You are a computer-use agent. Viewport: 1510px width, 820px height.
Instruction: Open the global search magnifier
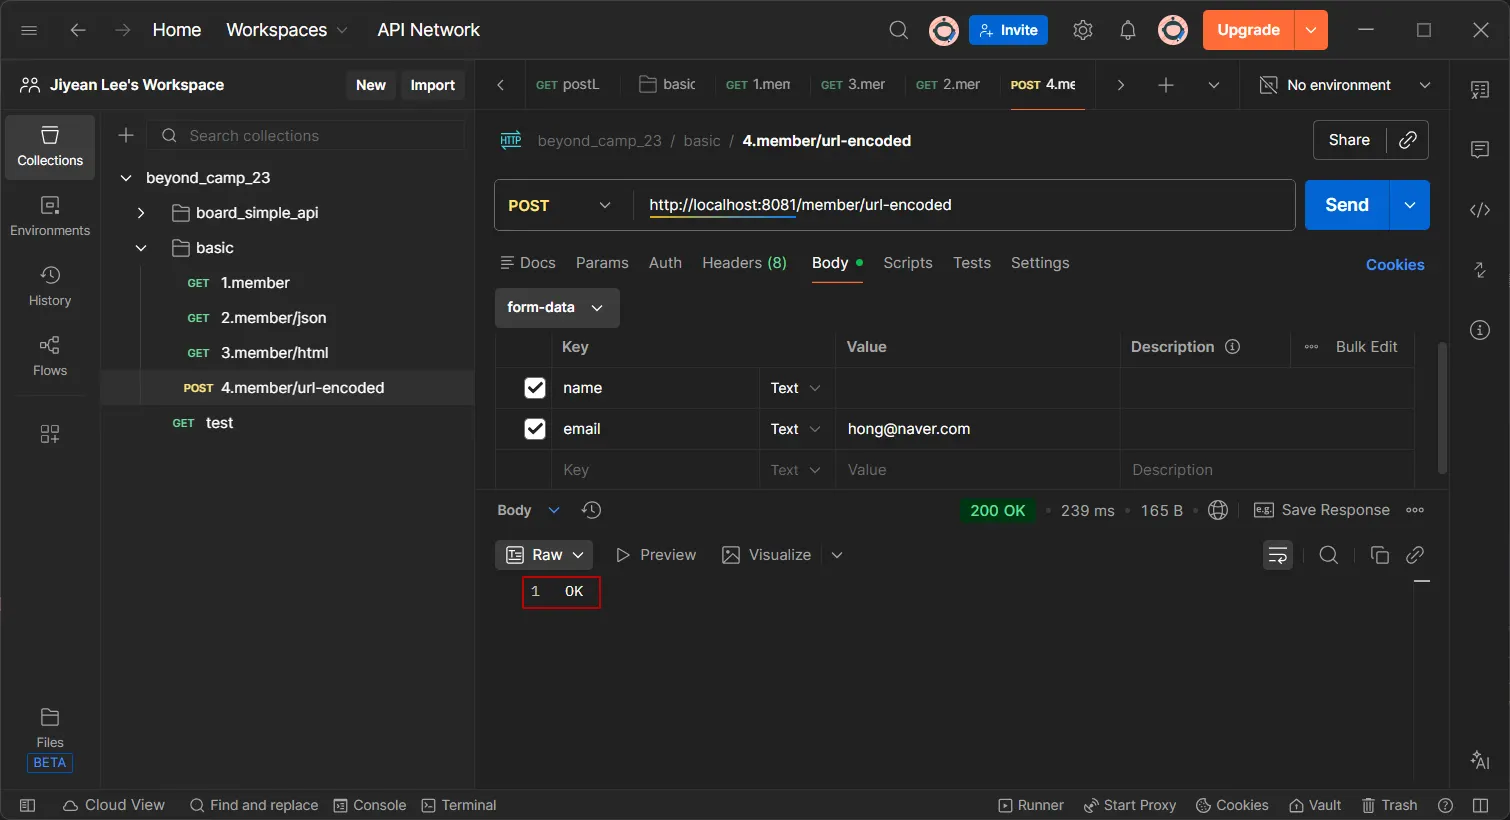point(899,30)
